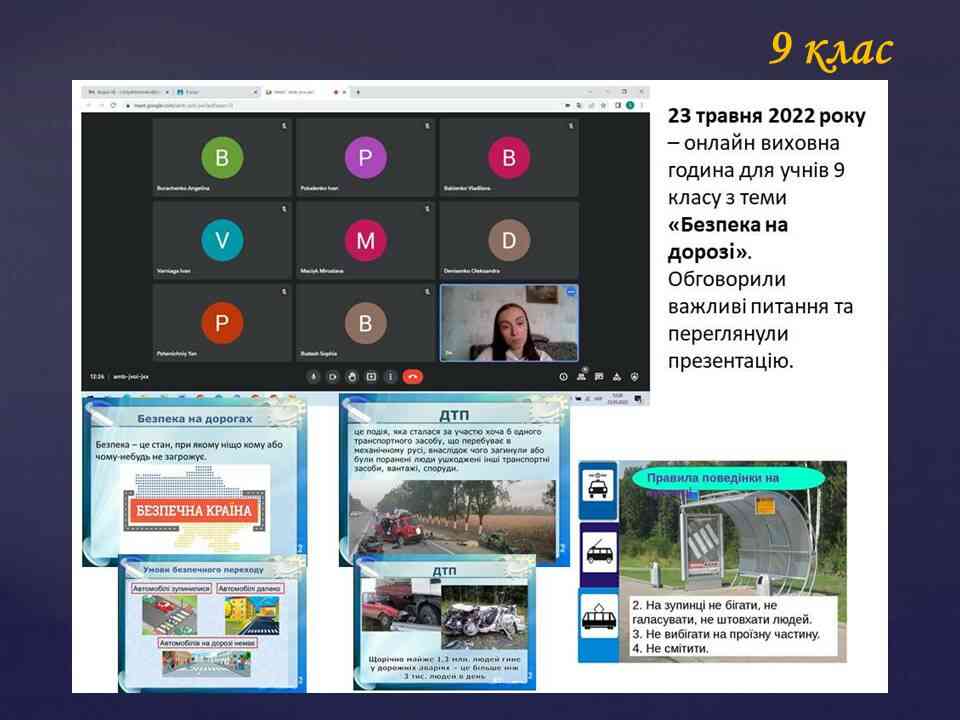Open Chrome's three-dot menu
This screenshot has height=720, width=960.
tap(642, 104)
